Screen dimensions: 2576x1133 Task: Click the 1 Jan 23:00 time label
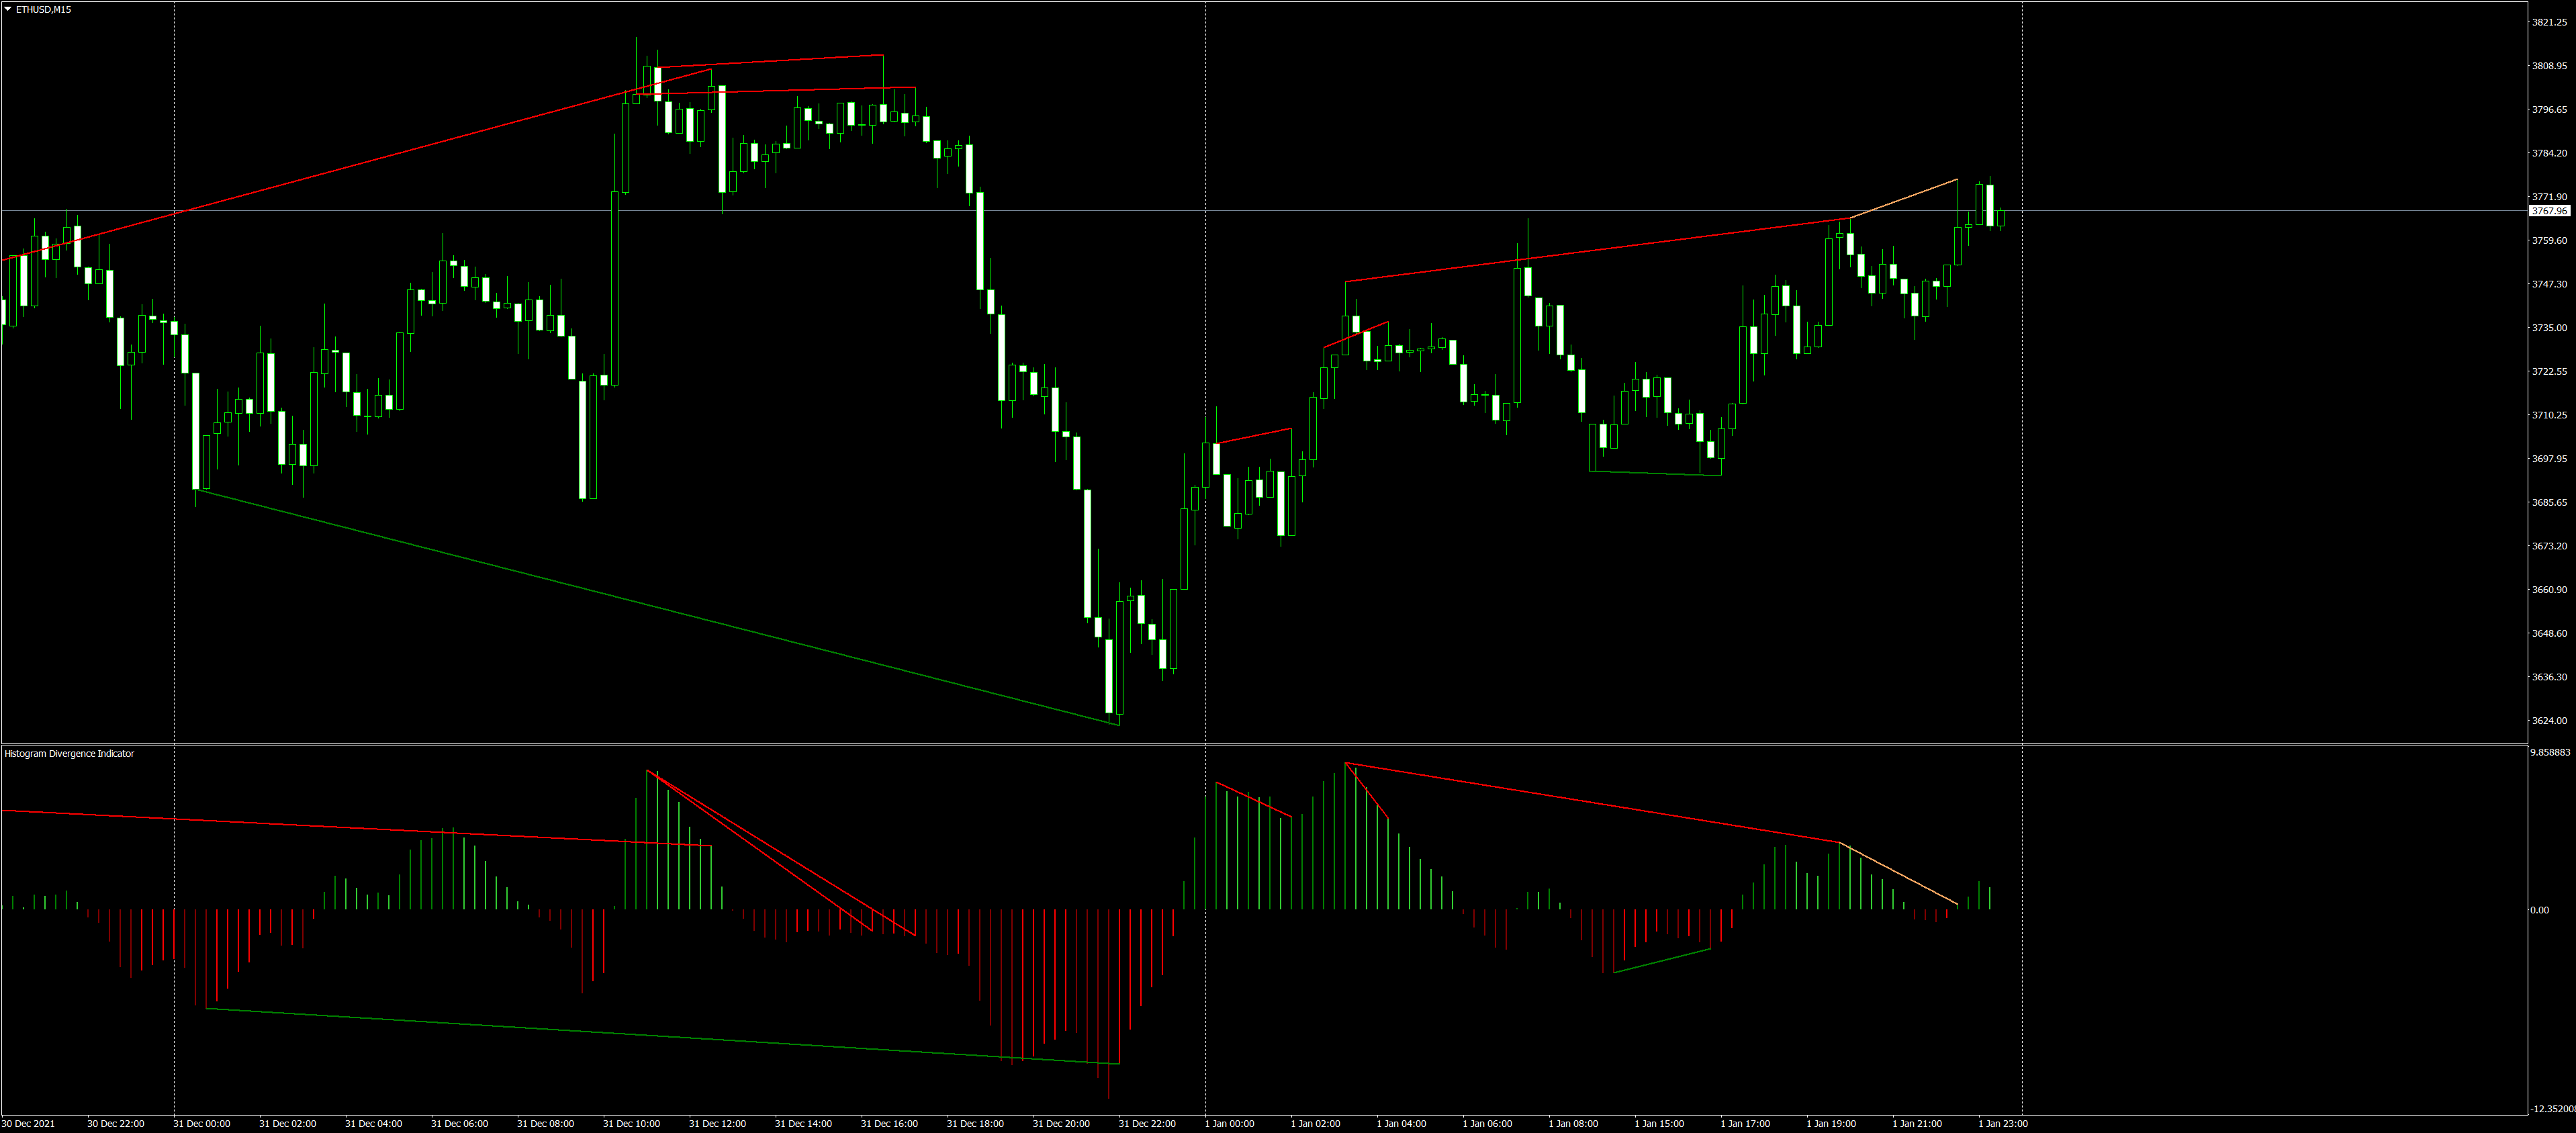point(2002,1123)
